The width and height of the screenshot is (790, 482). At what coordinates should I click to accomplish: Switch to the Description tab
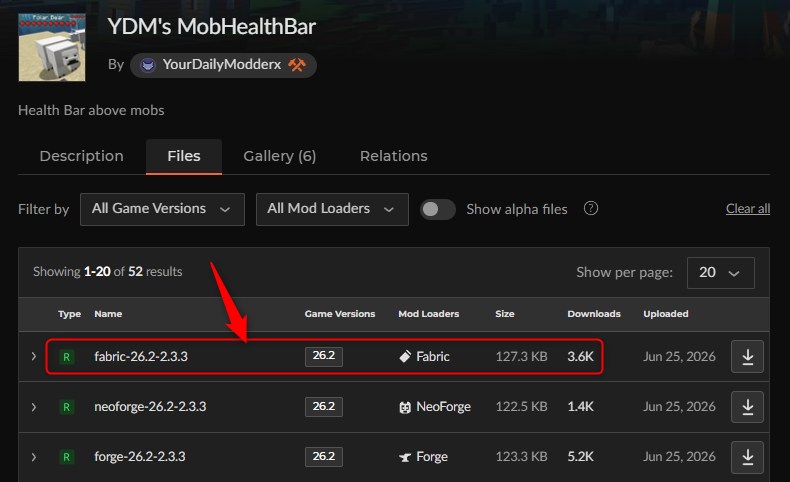[x=82, y=156]
